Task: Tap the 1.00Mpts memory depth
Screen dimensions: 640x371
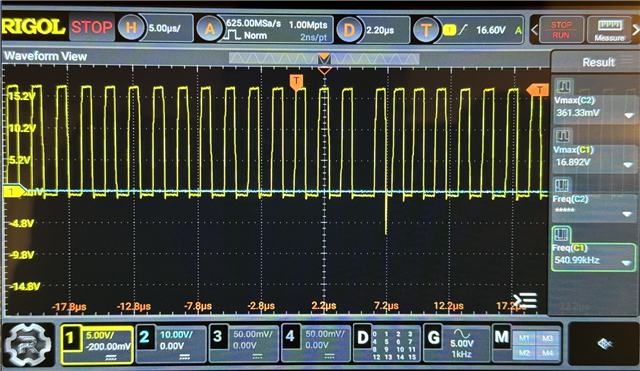Action: click(x=308, y=25)
